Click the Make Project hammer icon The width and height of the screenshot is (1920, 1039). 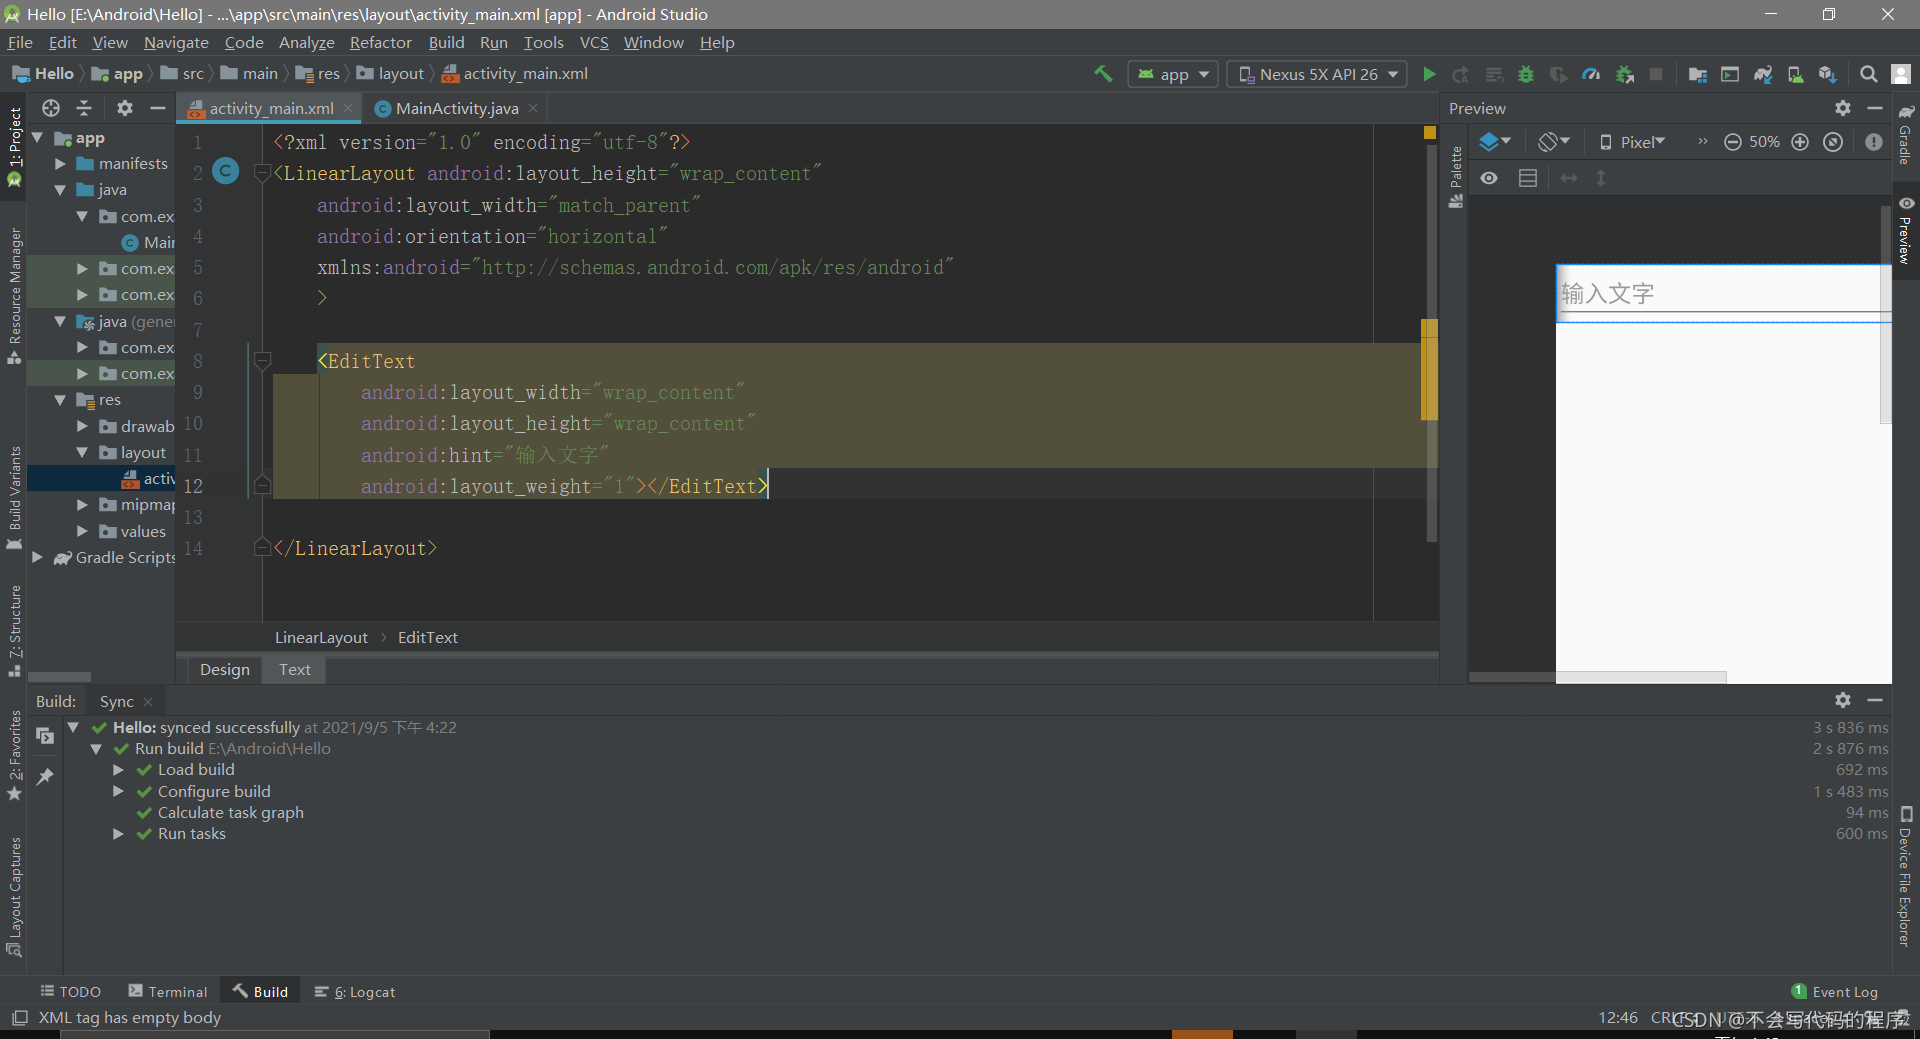tap(1103, 74)
